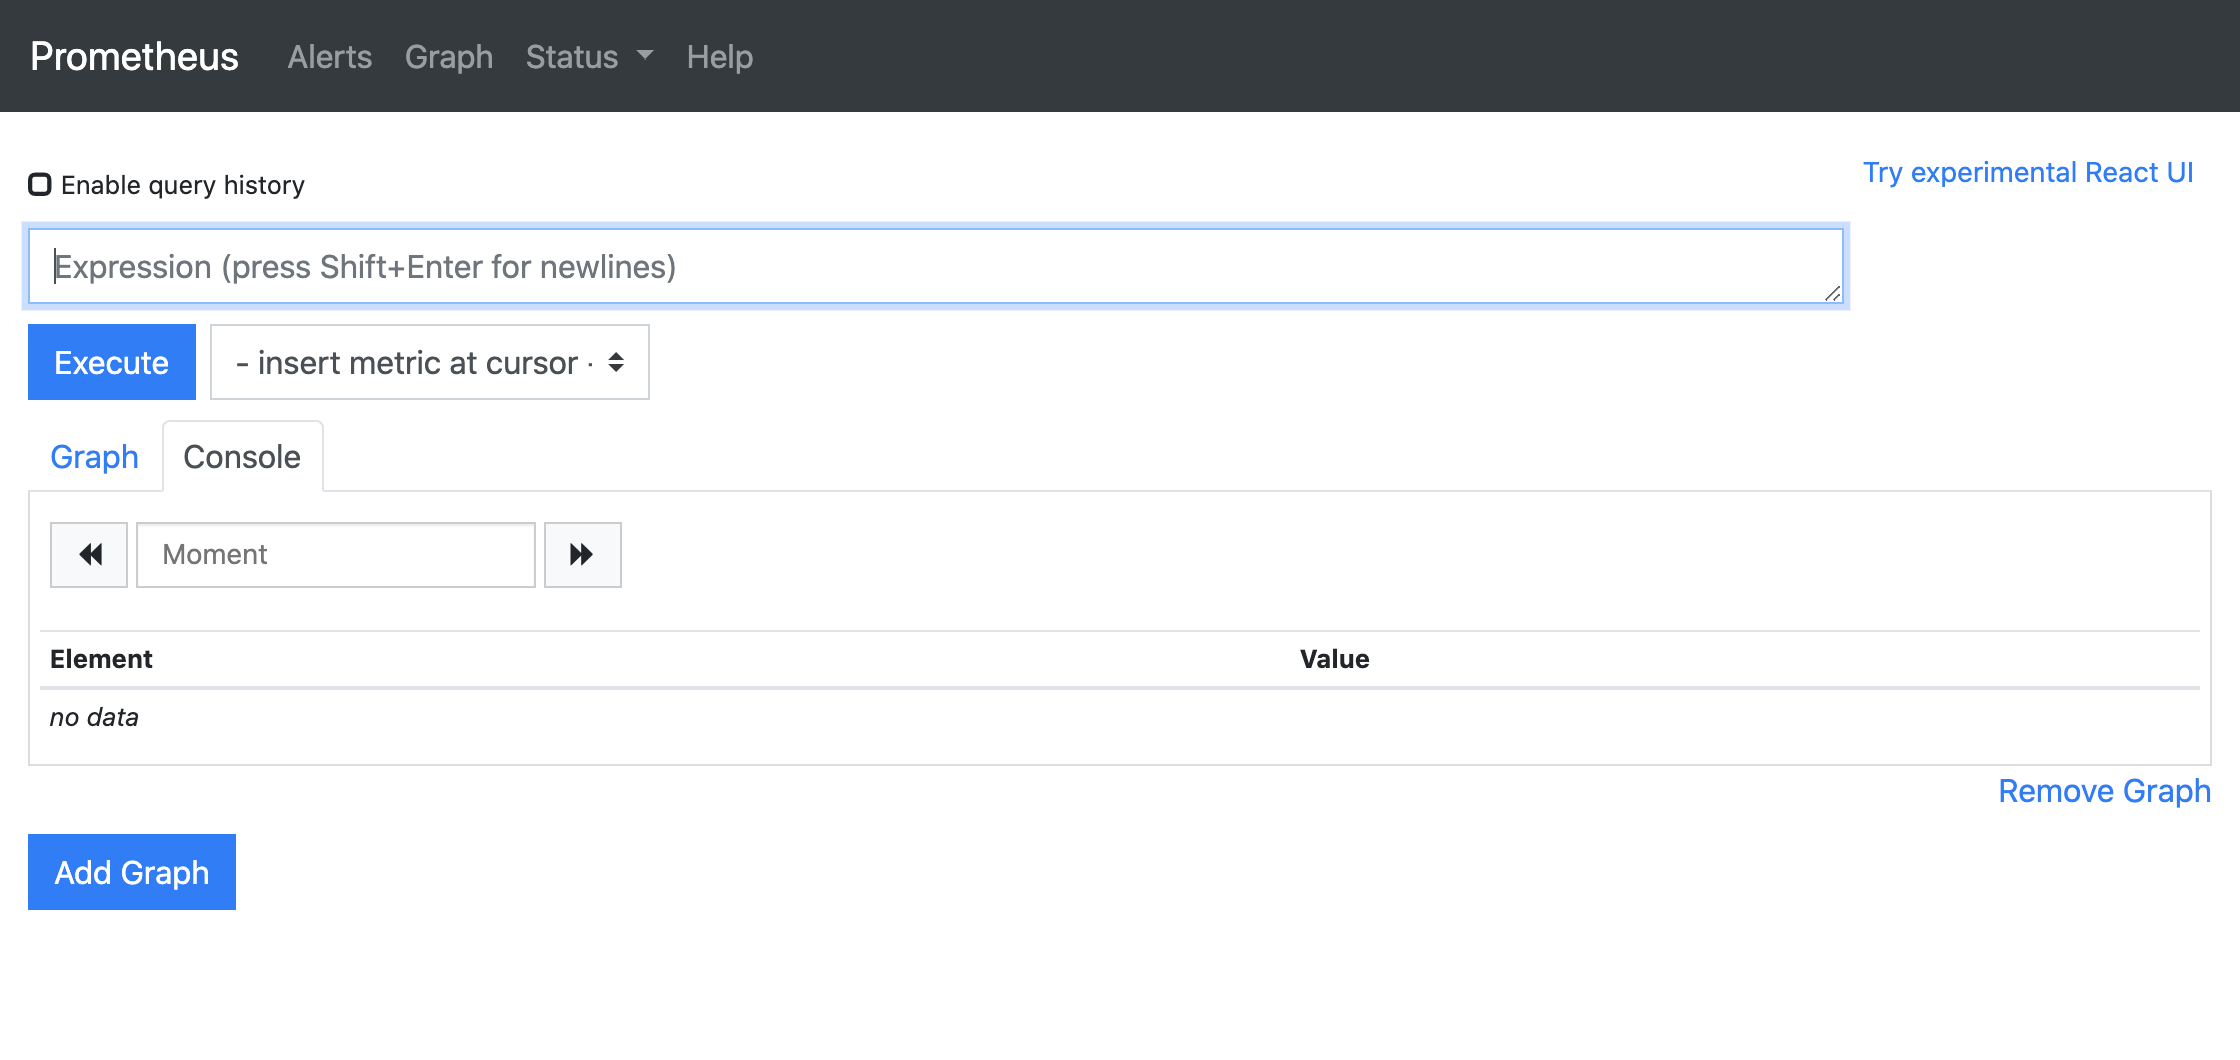Viewport: 2240px width, 1060px height.
Task: Execute the current query
Action: (111, 362)
